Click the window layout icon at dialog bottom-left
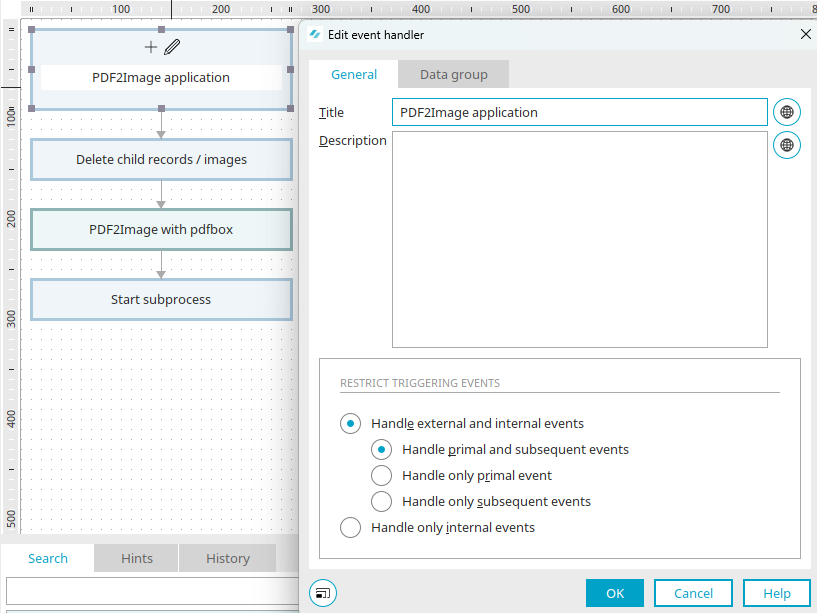The height and width of the screenshot is (613, 817). (323, 593)
